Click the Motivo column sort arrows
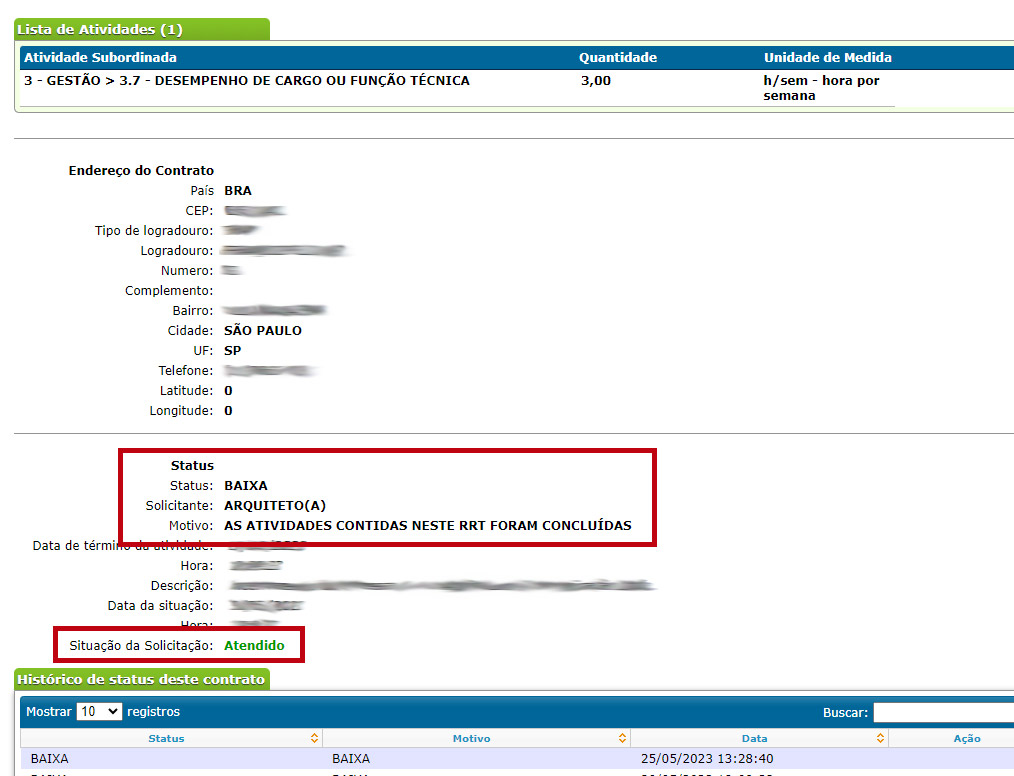Viewport: 1014px width, 776px height. click(x=623, y=738)
